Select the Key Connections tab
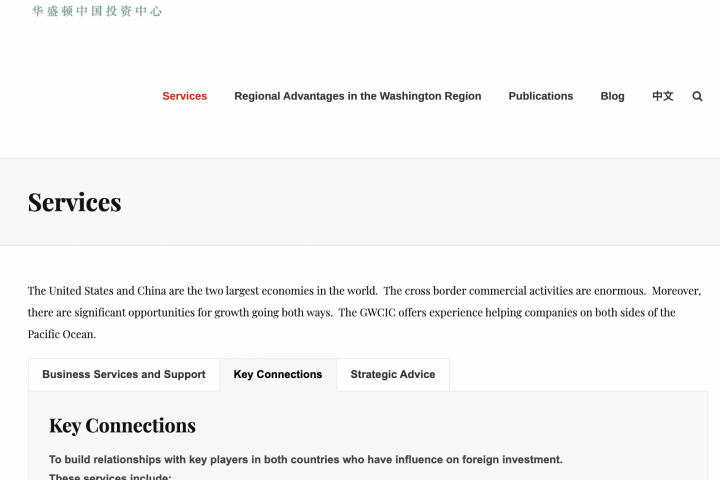The image size is (720, 480). (x=278, y=374)
